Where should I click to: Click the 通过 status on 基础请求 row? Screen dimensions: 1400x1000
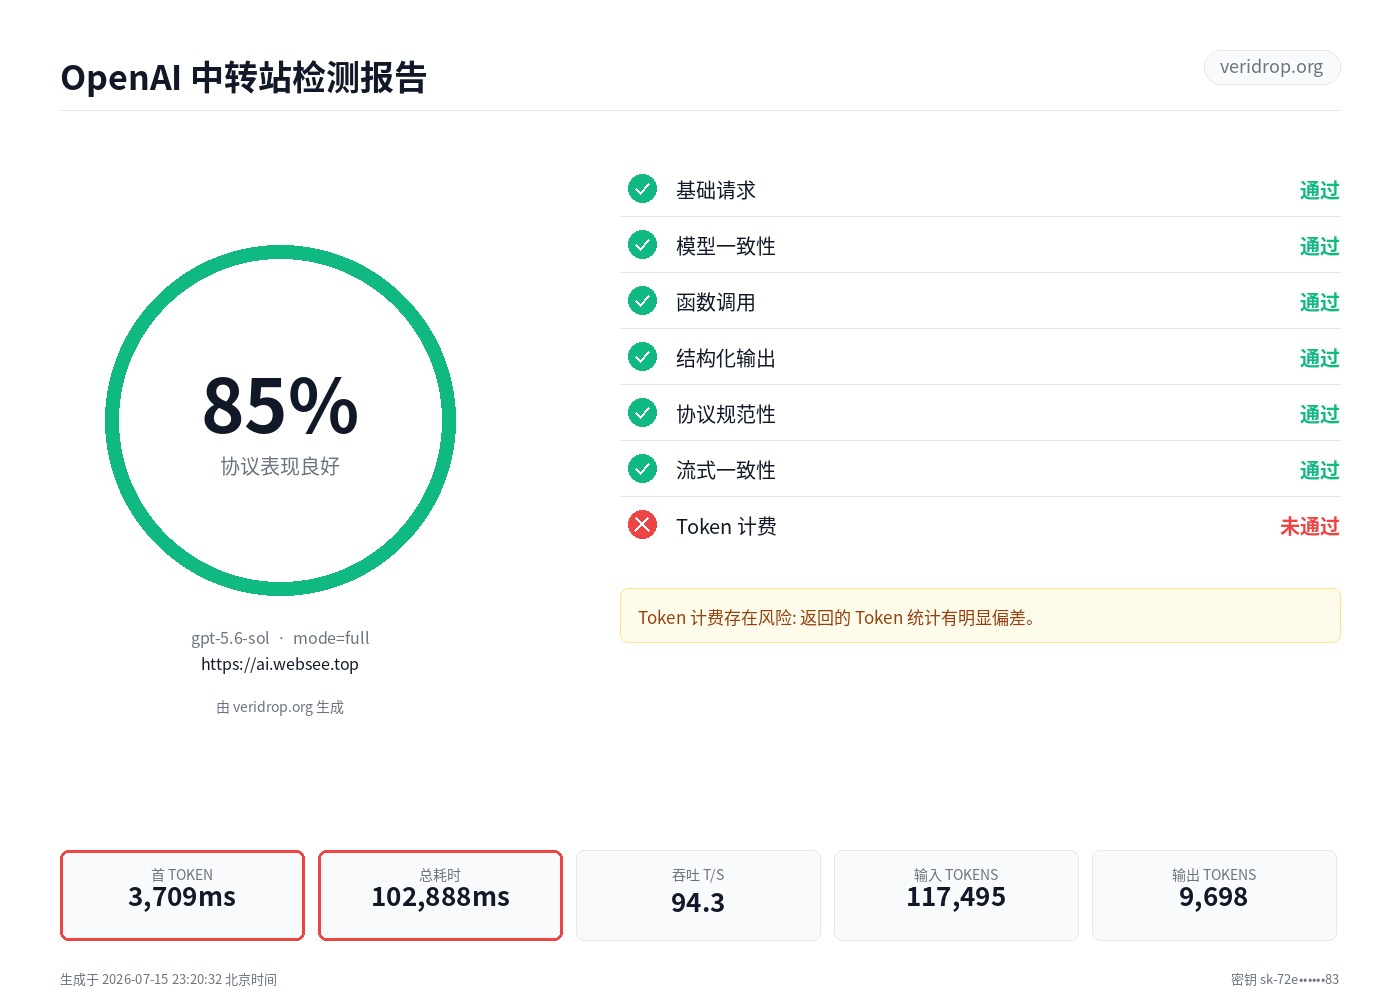pos(1319,190)
